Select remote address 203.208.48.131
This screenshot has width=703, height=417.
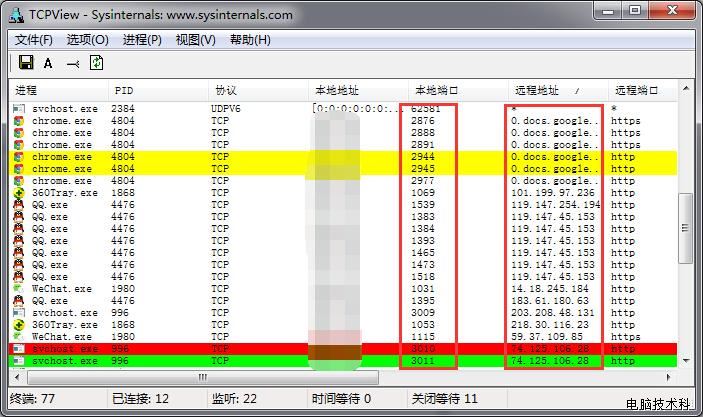553,313
